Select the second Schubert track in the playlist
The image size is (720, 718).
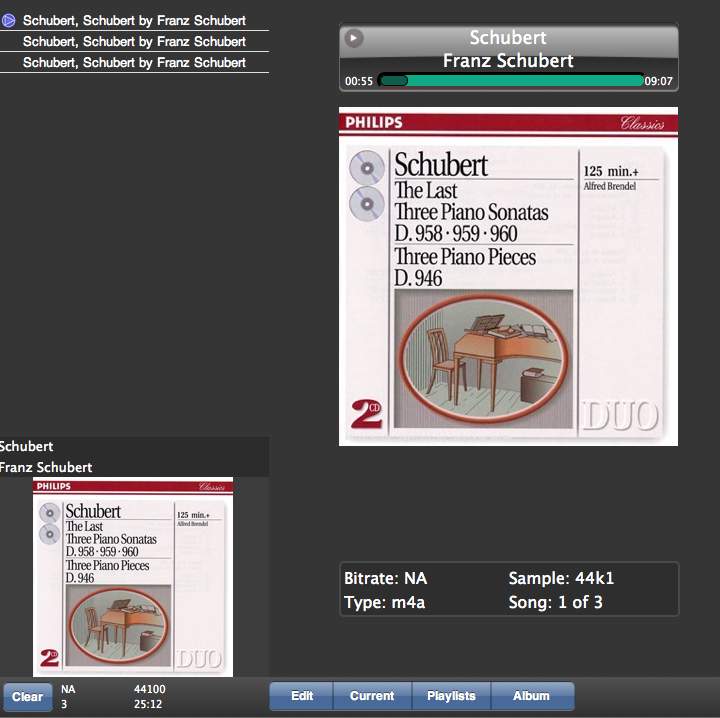(x=134, y=41)
